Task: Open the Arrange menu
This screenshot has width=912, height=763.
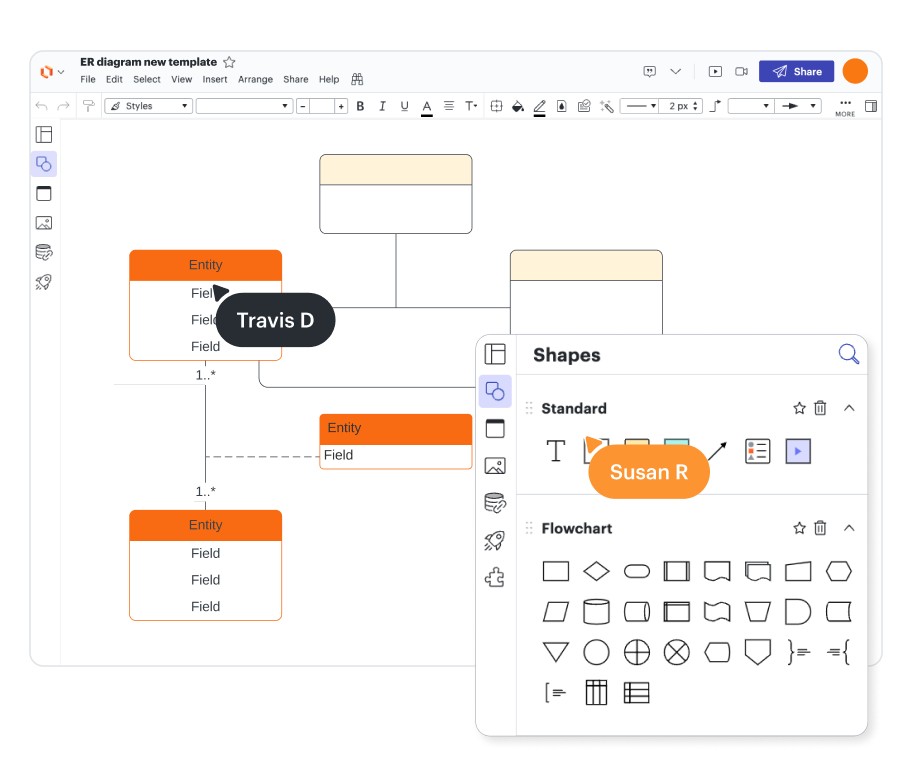Action: coord(255,80)
